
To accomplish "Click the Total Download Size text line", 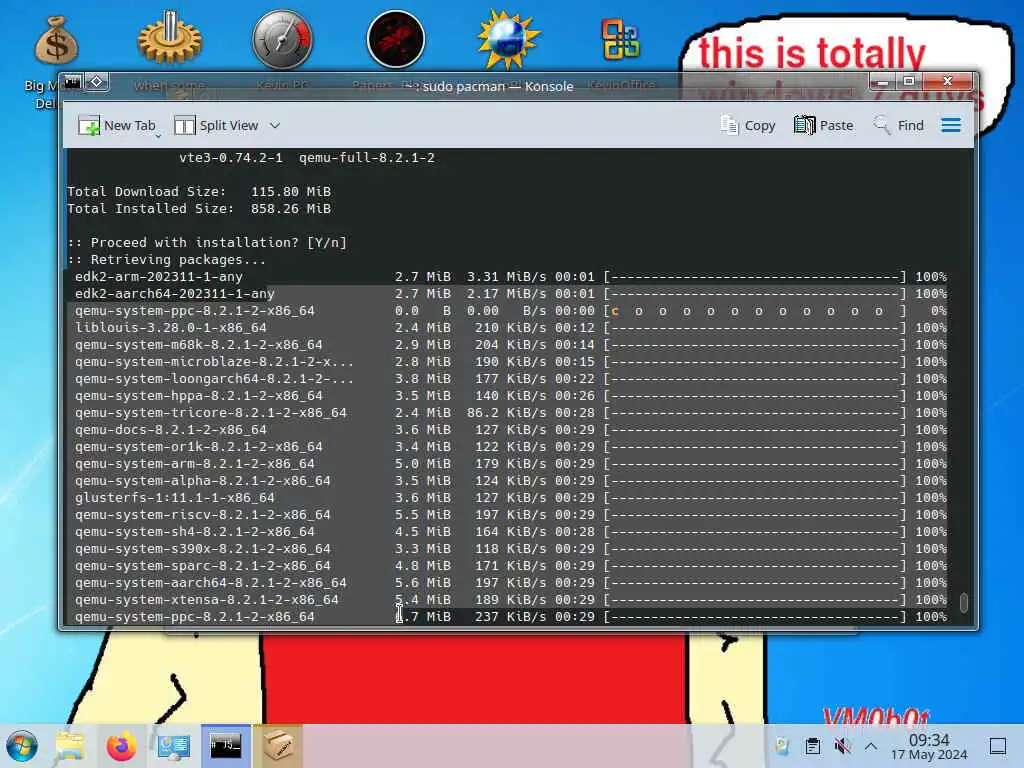I will pos(199,192).
